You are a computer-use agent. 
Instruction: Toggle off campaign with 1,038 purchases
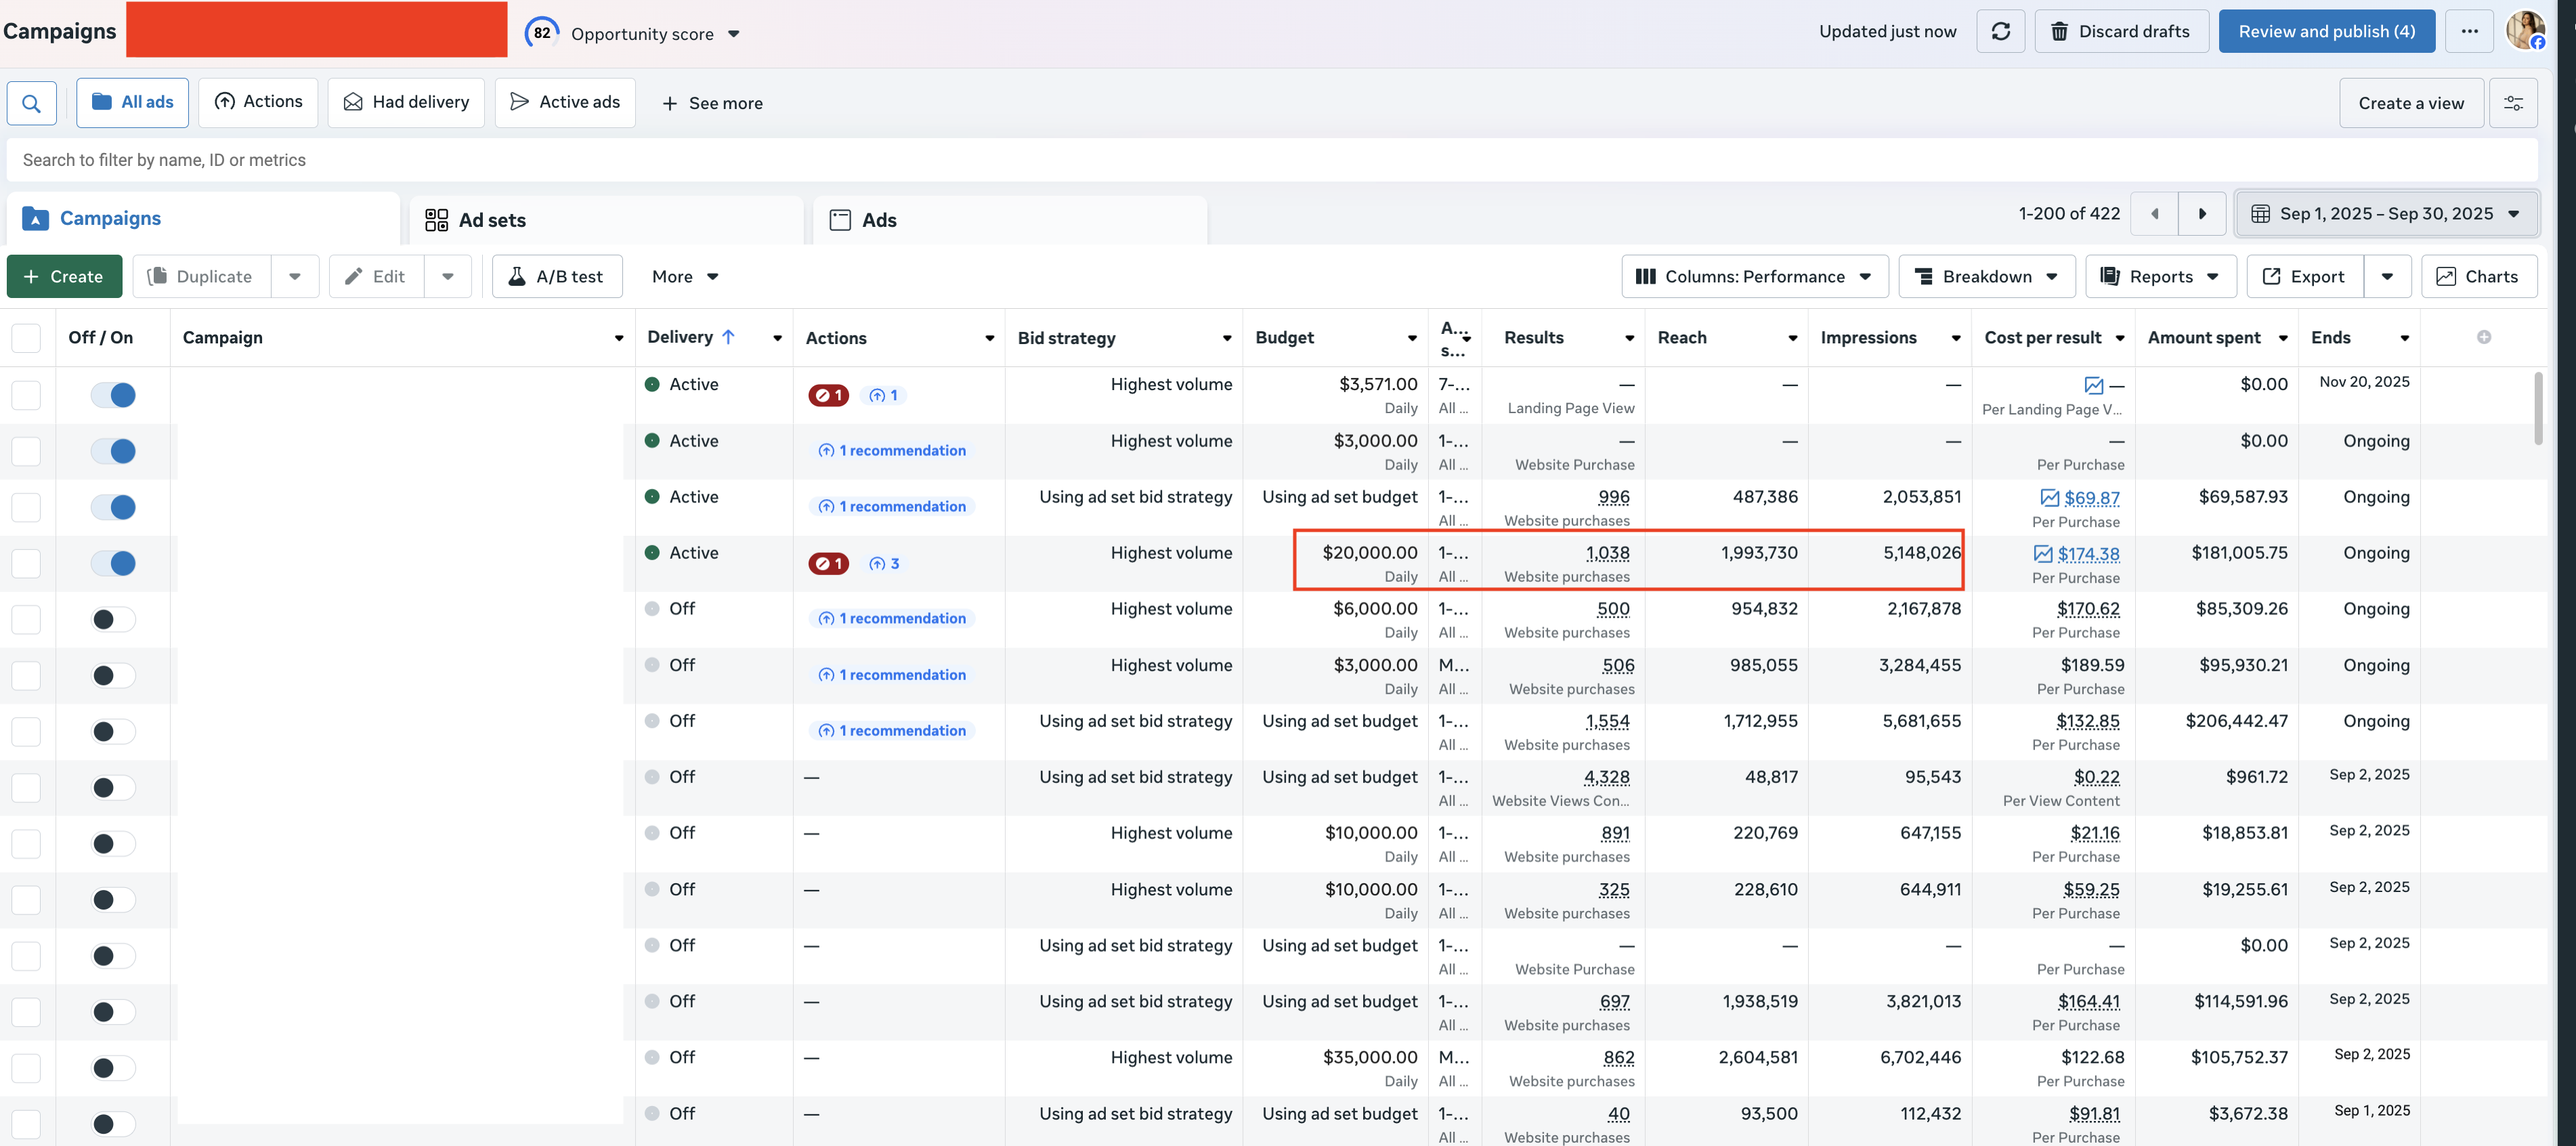click(113, 563)
